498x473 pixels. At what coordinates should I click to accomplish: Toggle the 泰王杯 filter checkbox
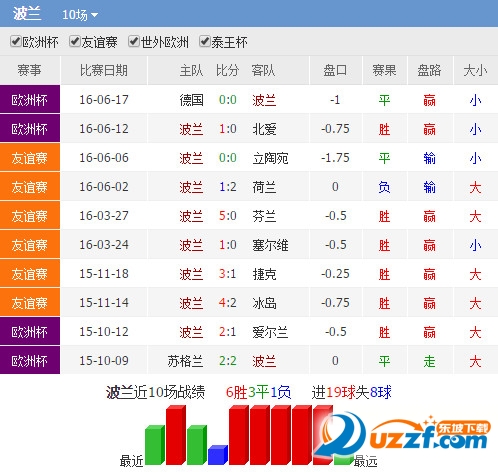[x=204, y=42]
